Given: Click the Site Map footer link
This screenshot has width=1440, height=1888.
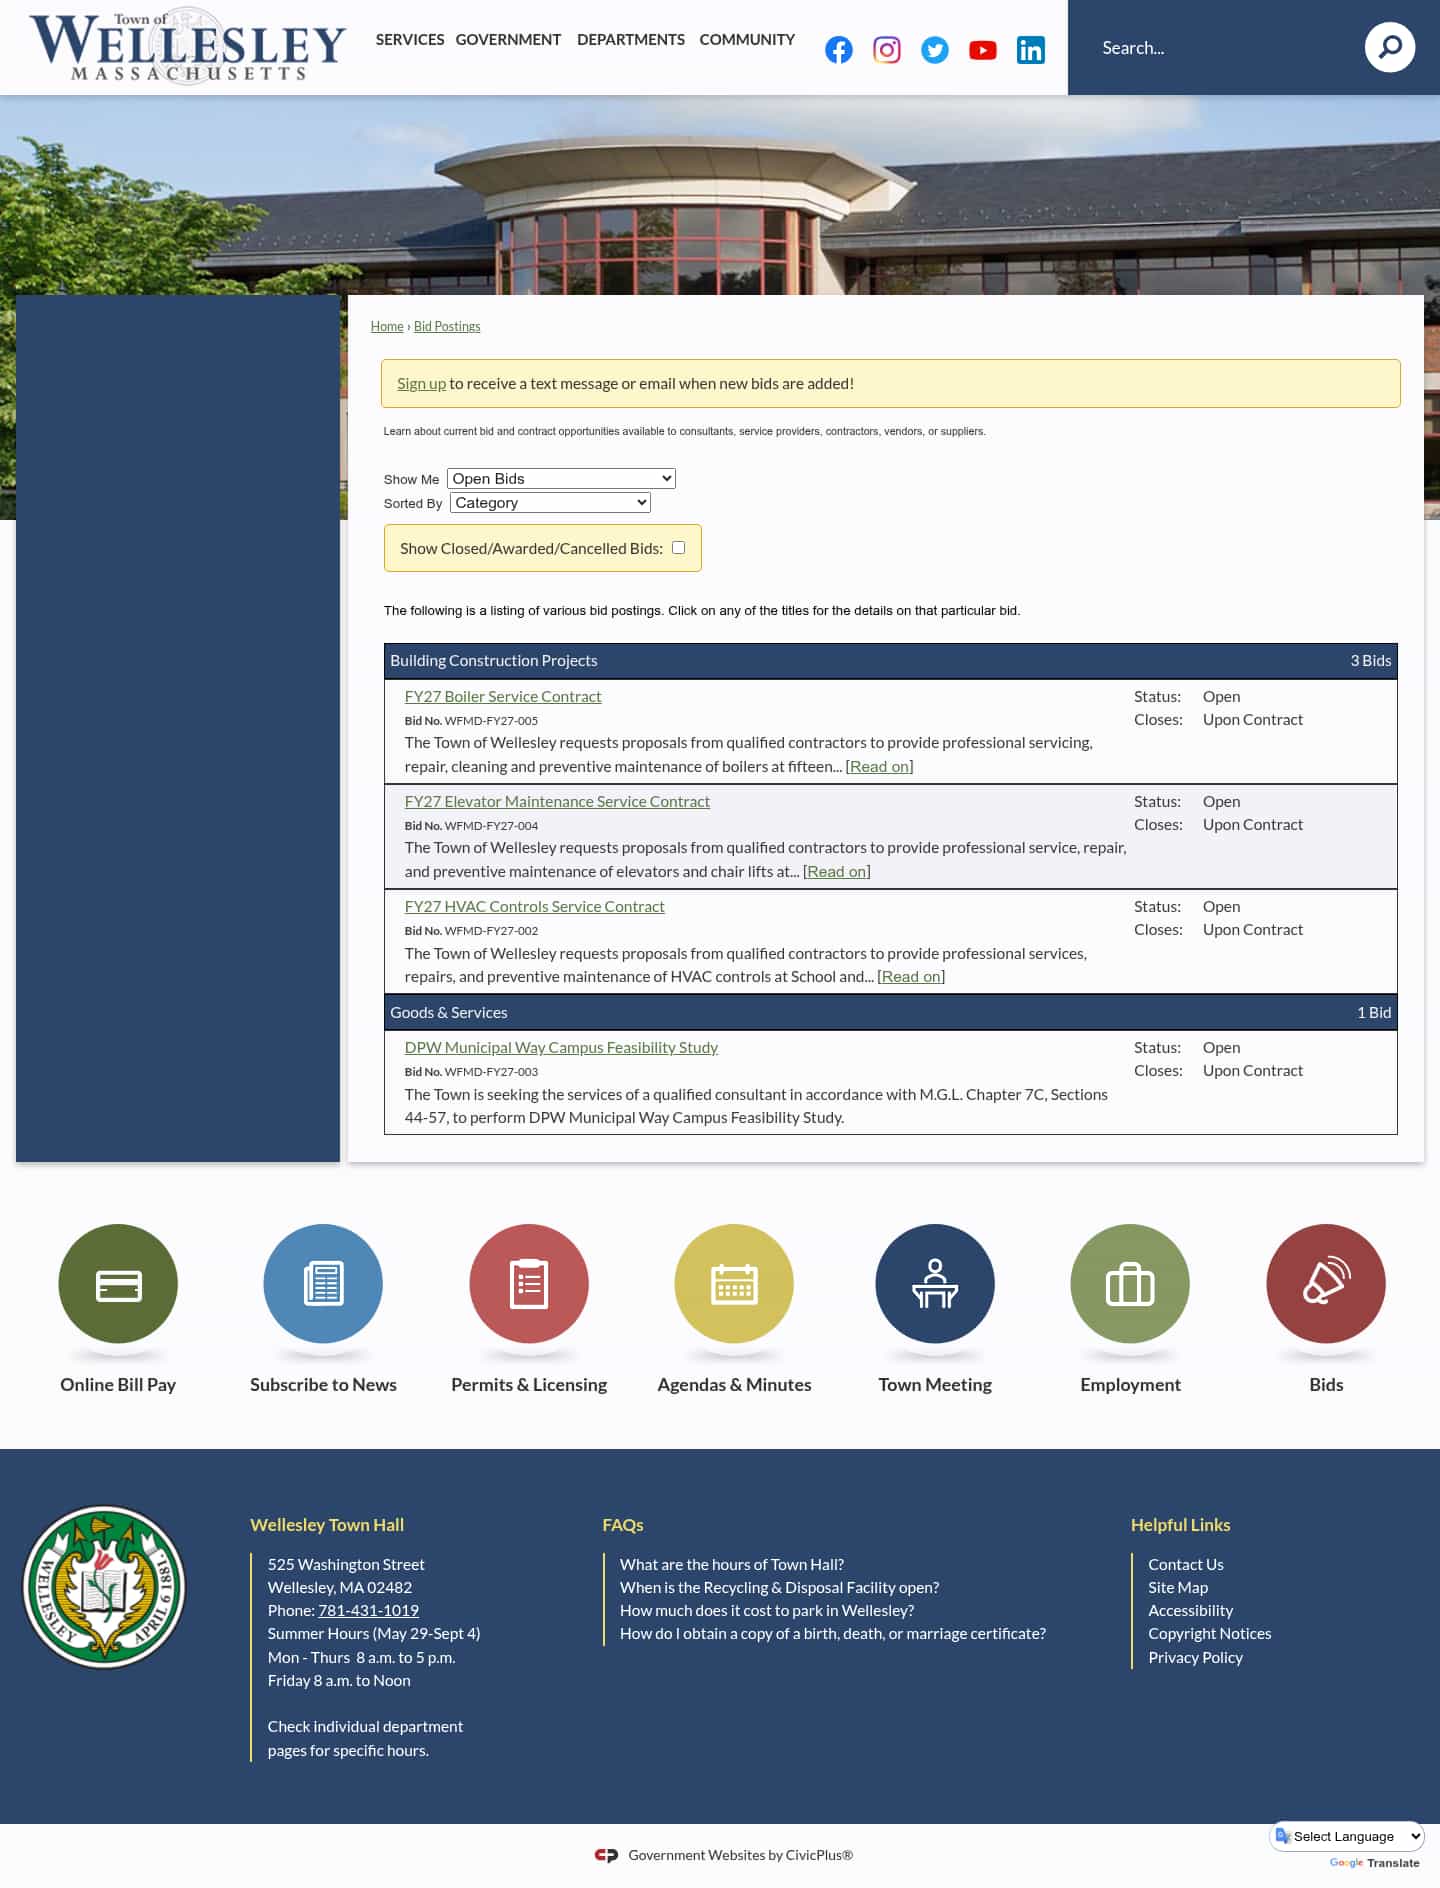Looking at the screenshot, I should (1178, 1587).
